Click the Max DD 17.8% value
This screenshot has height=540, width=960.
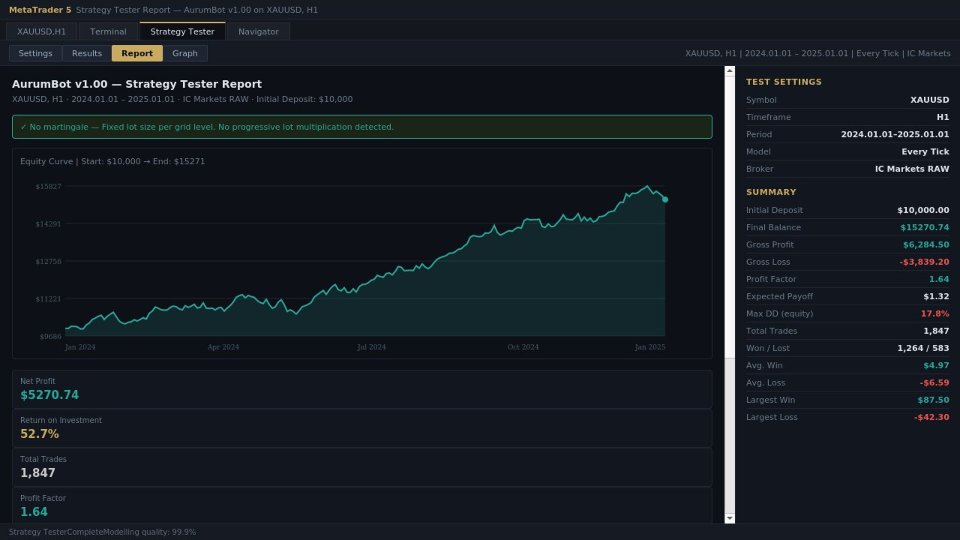pyautogui.click(x=935, y=313)
